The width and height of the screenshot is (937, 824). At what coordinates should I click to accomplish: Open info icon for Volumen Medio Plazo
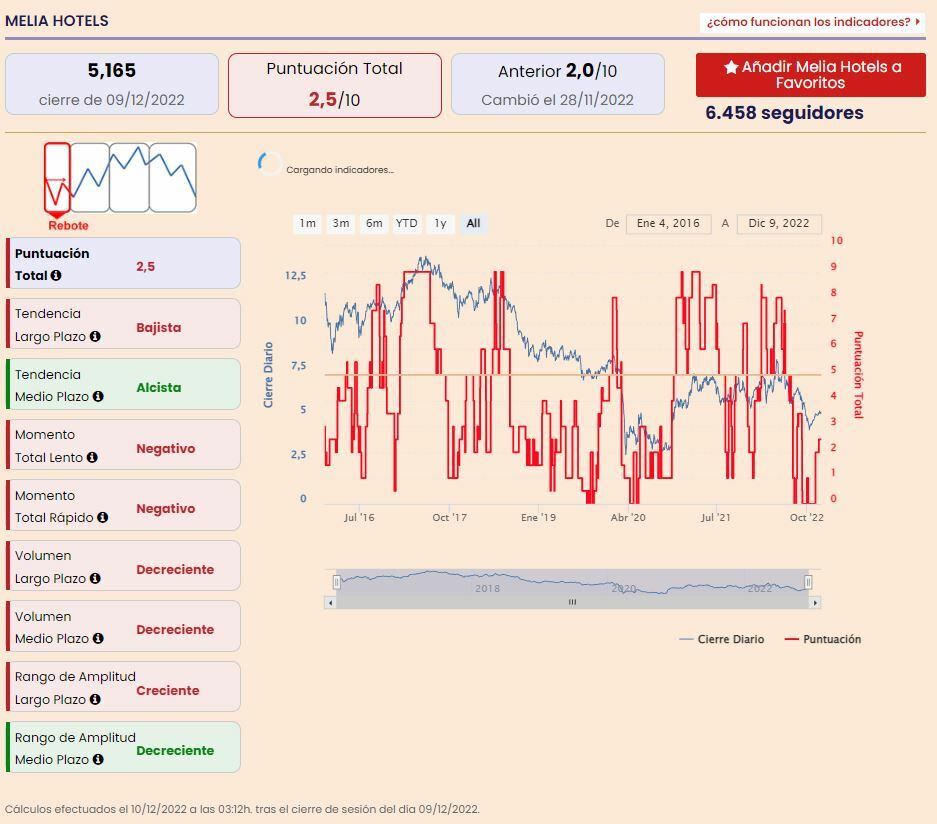[x=99, y=638]
